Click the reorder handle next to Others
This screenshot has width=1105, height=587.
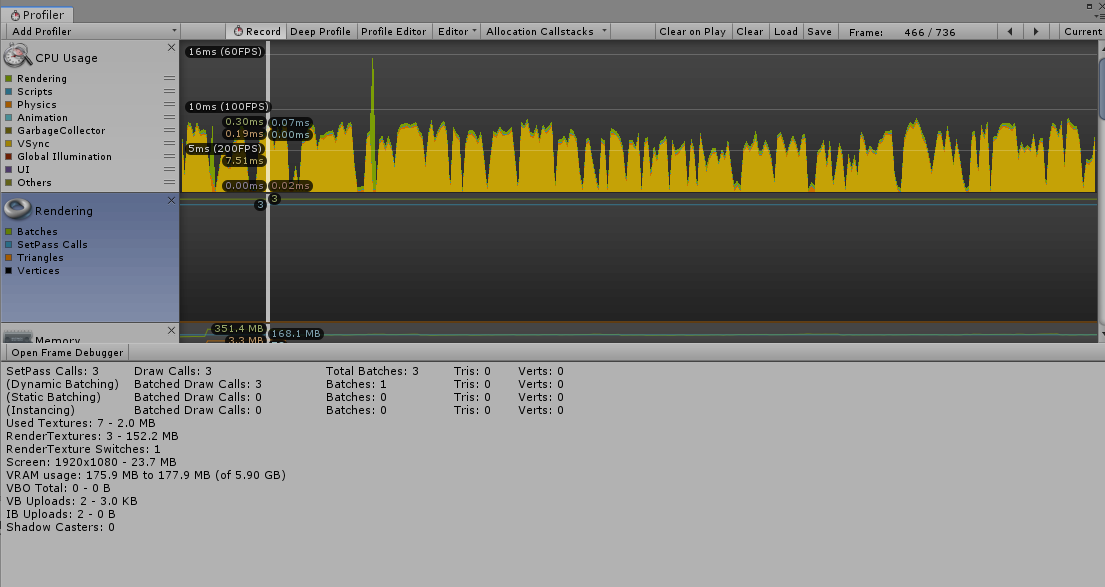[169, 183]
